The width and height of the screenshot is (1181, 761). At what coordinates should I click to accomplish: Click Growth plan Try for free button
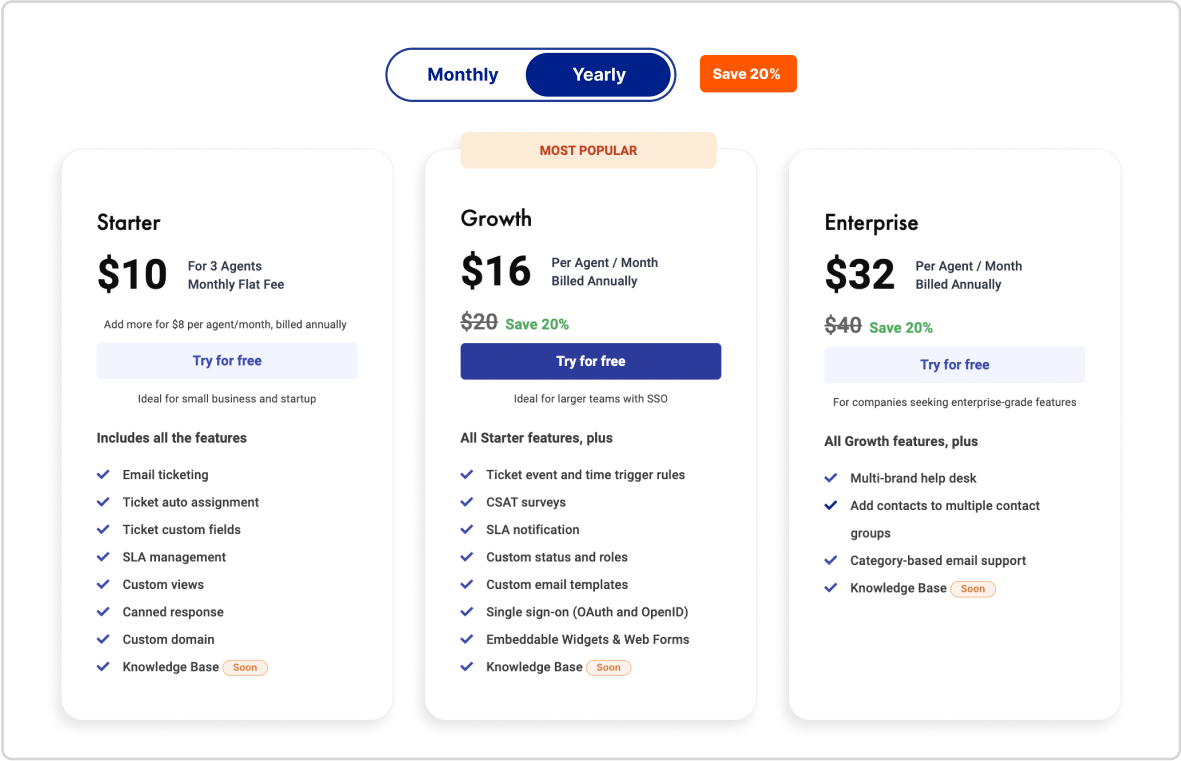(590, 361)
